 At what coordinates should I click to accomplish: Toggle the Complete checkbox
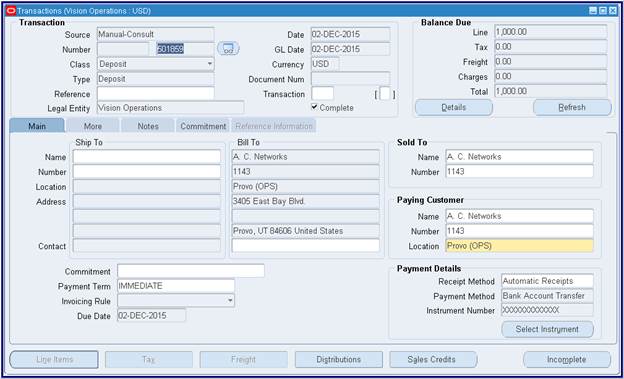(x=314, y=107)
